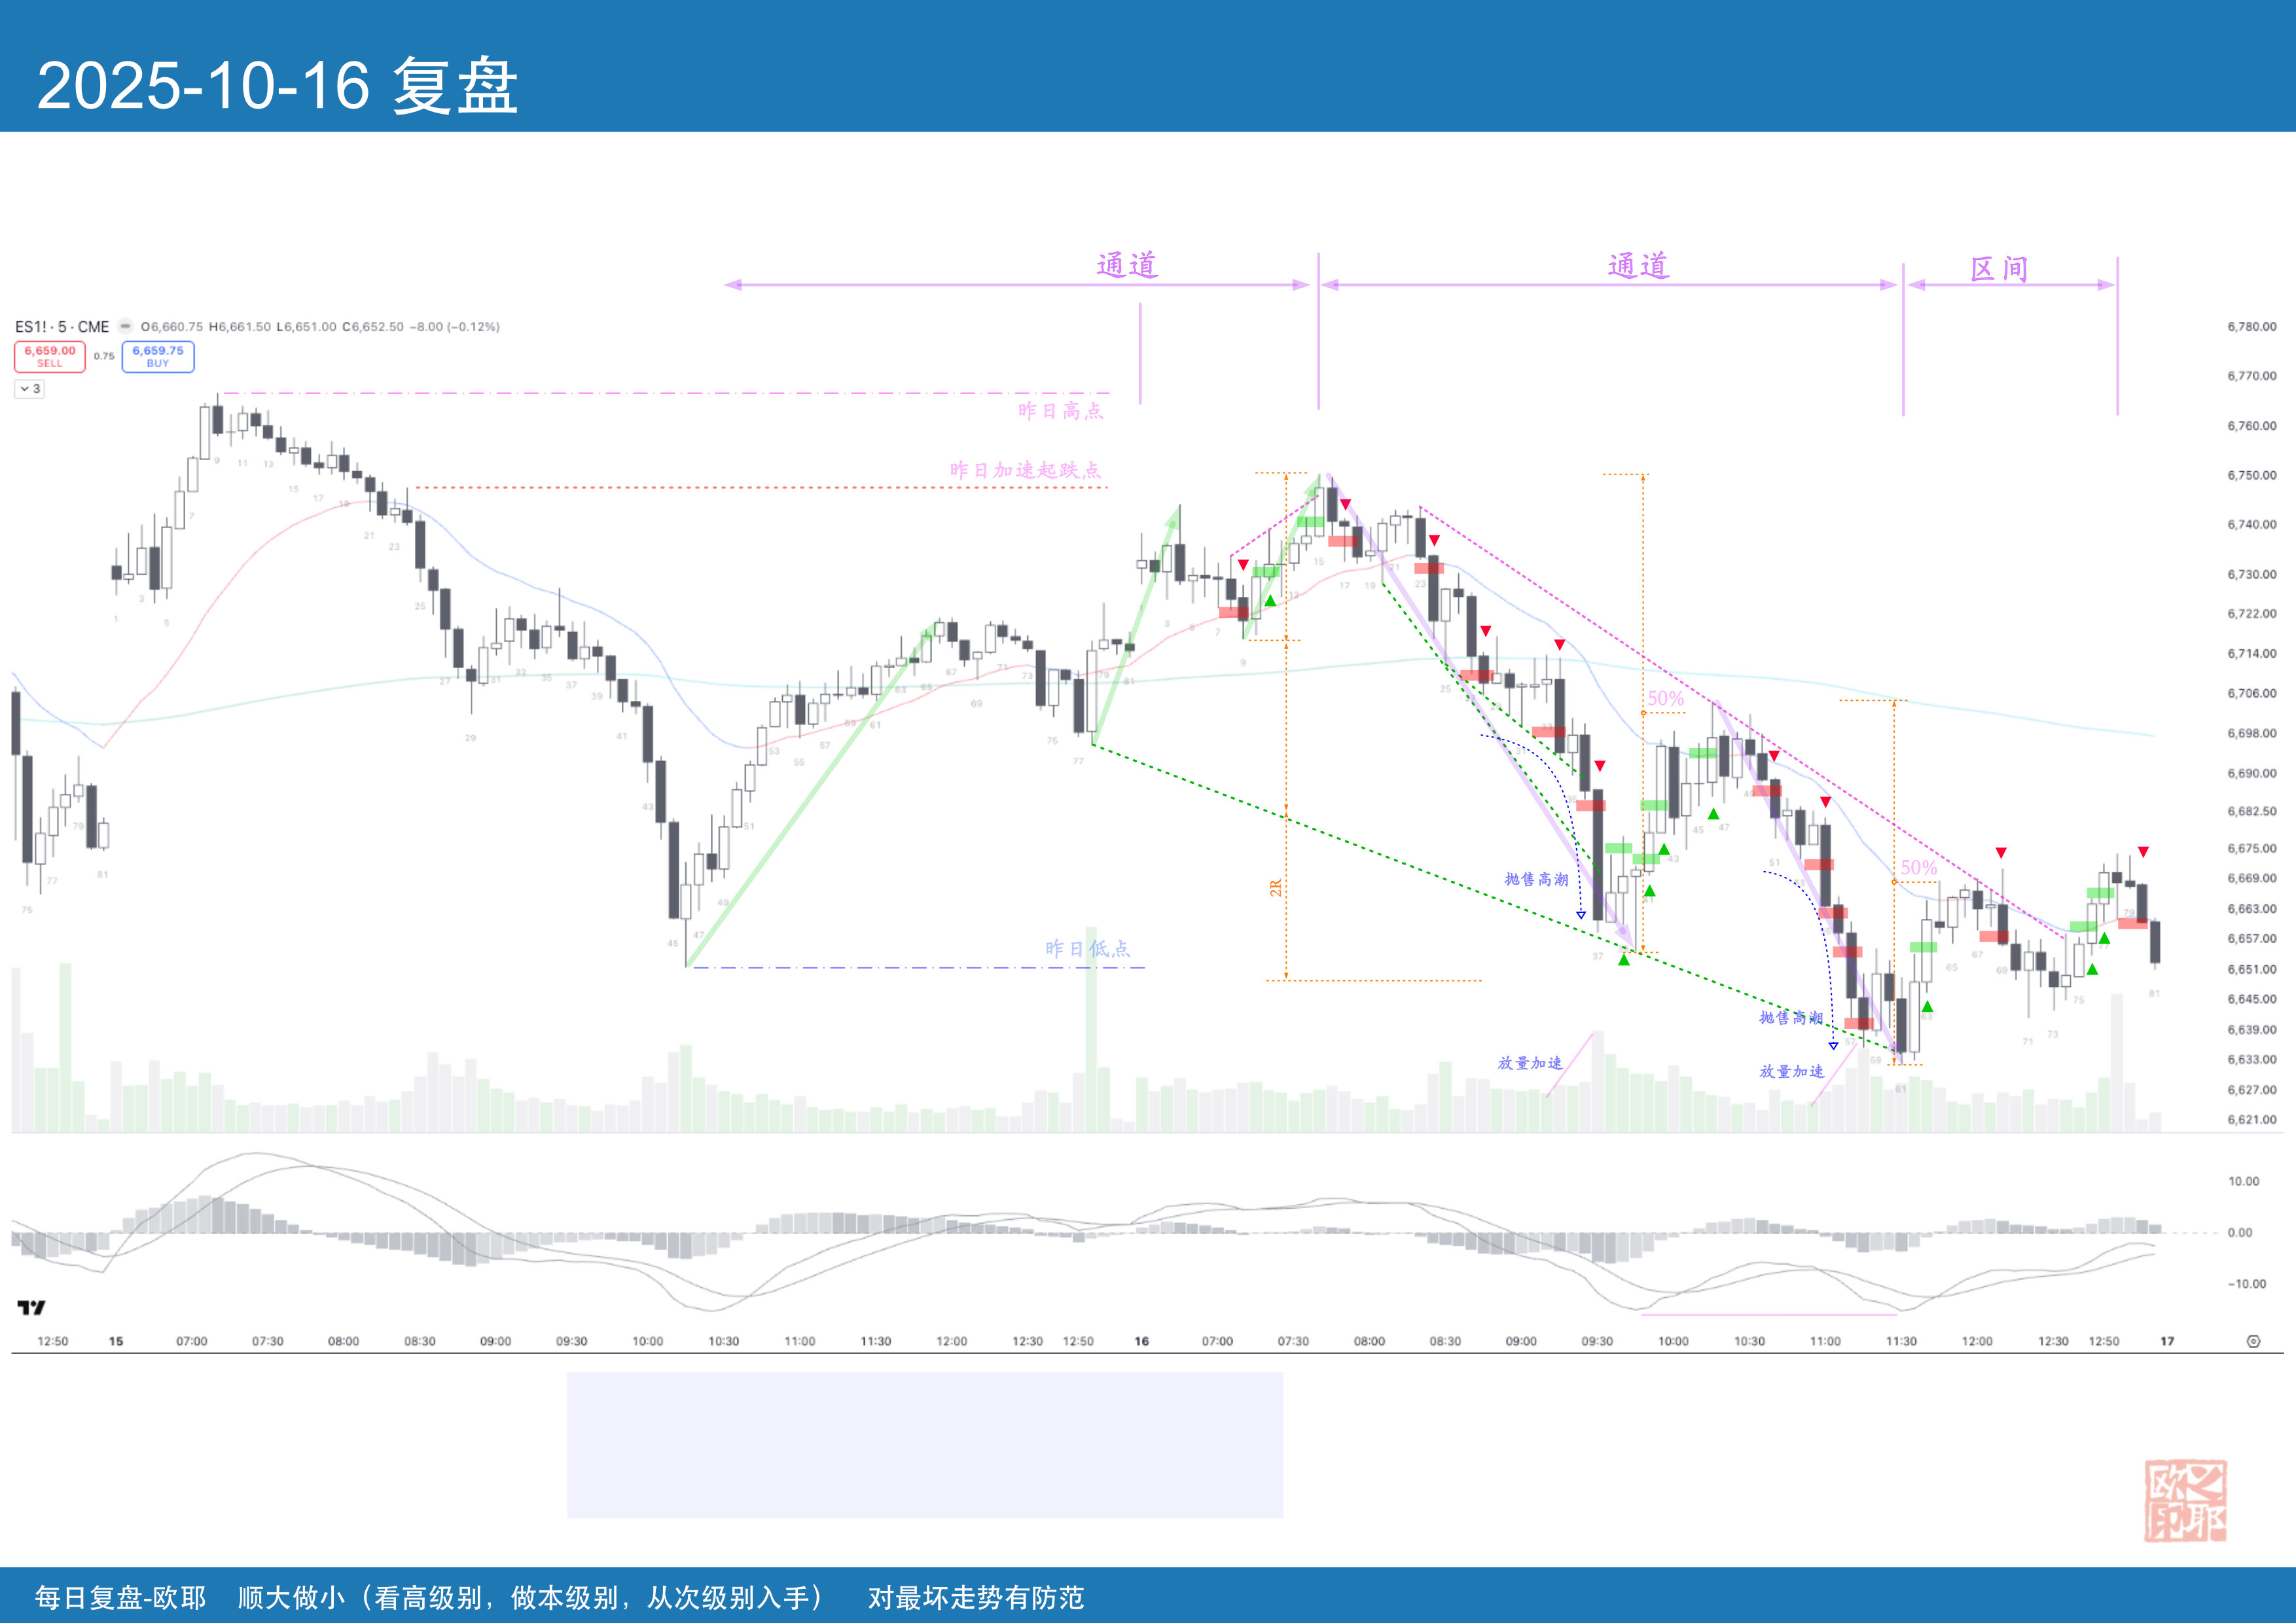Viewport: 2296px width, 1623px height.
Task: Click the red SELL 6,659.00 button
Action: point(49,356)
